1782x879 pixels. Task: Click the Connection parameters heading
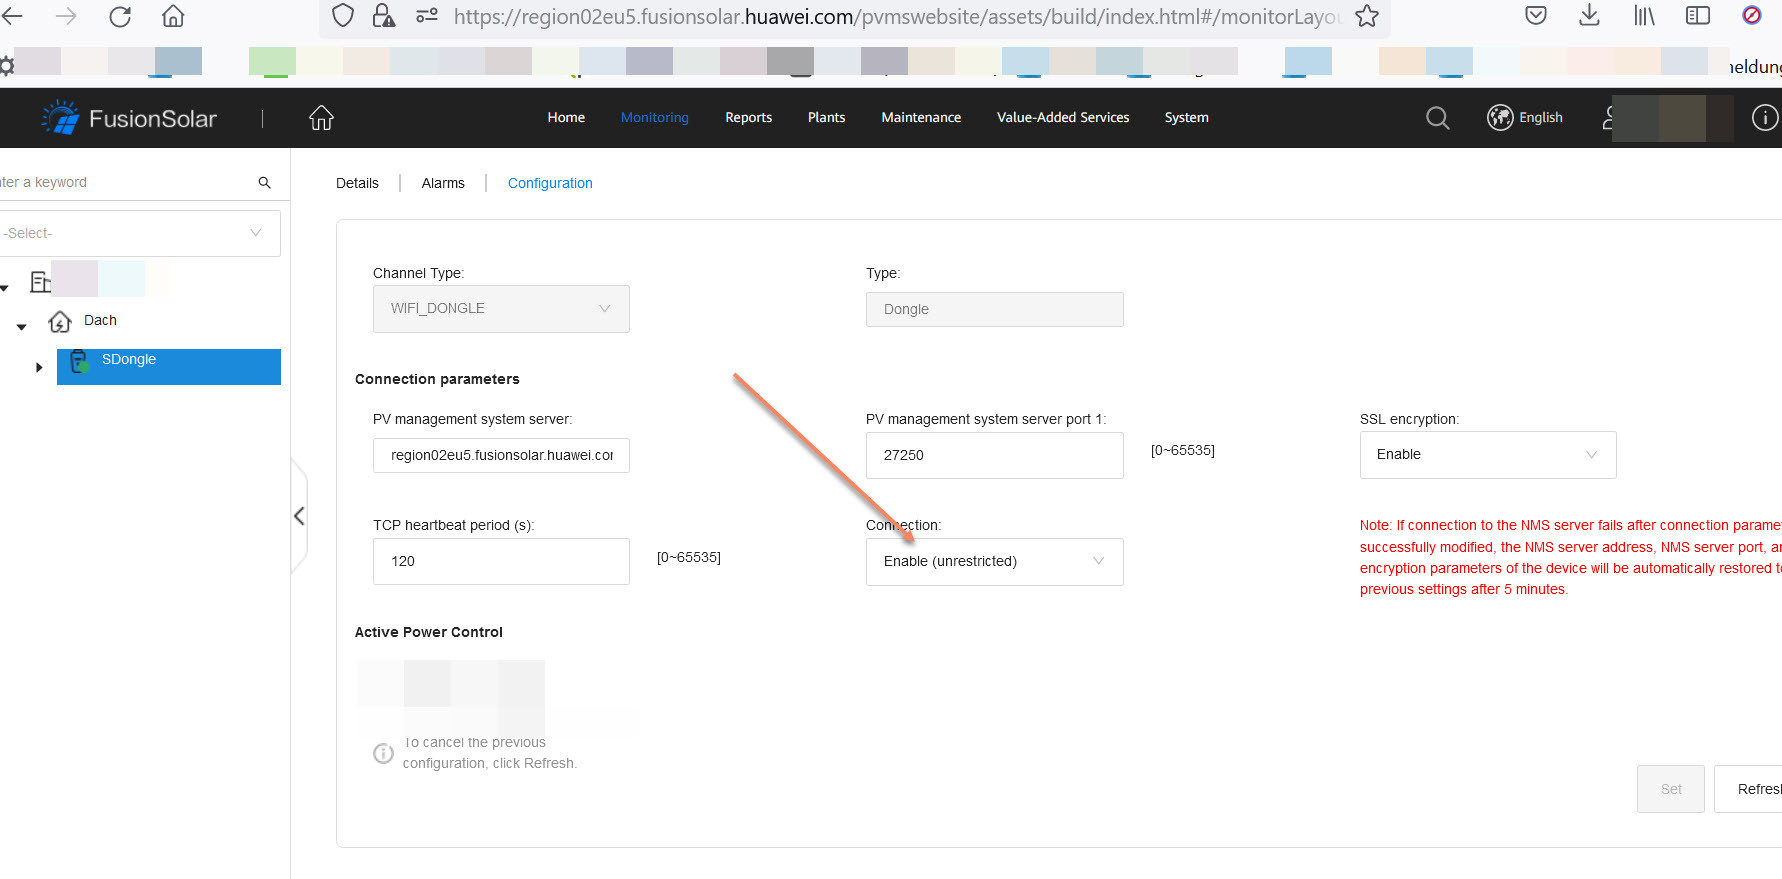[x=437, y=379]
